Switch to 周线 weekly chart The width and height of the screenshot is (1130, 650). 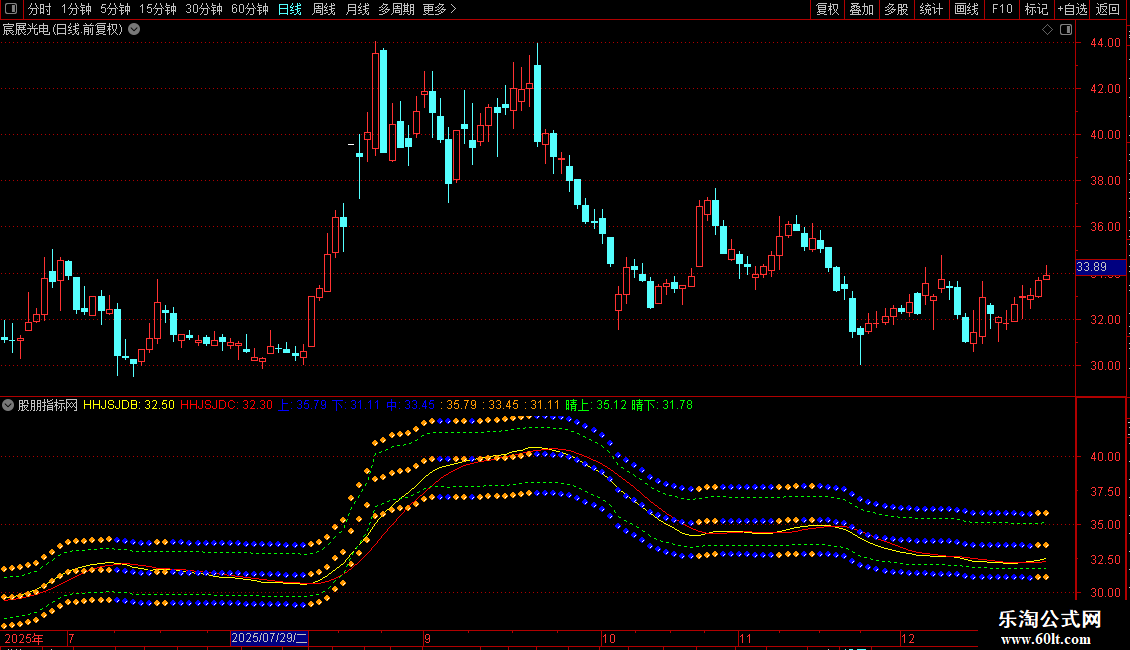[324, 9]
